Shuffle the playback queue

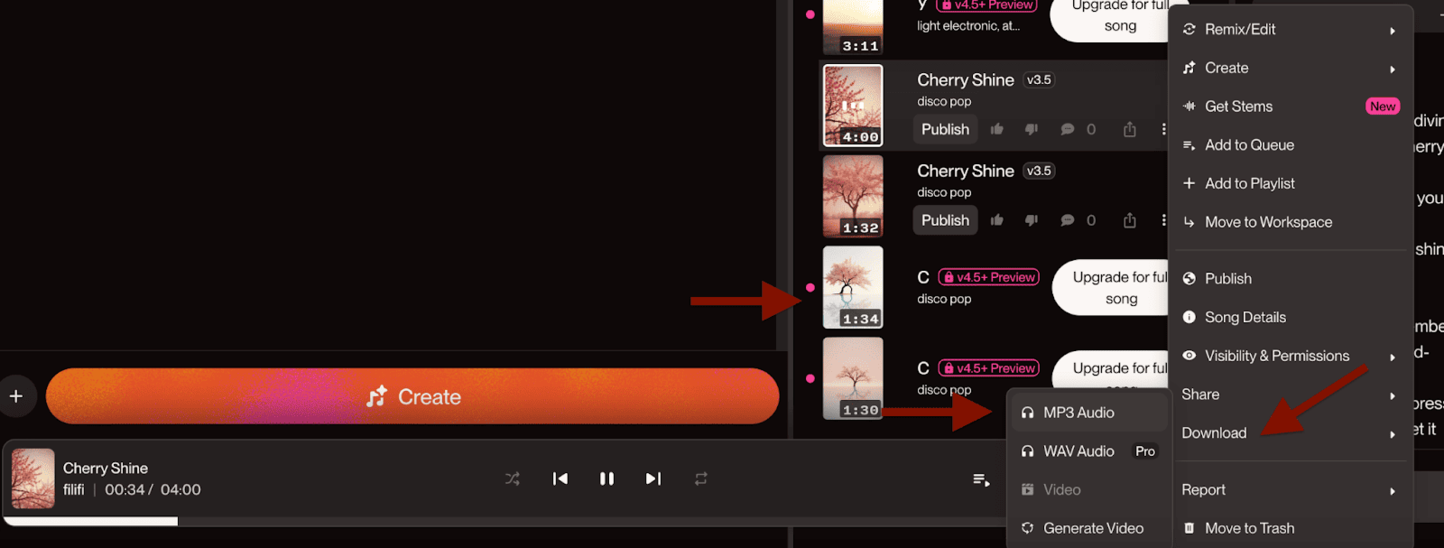coord(512,479)
